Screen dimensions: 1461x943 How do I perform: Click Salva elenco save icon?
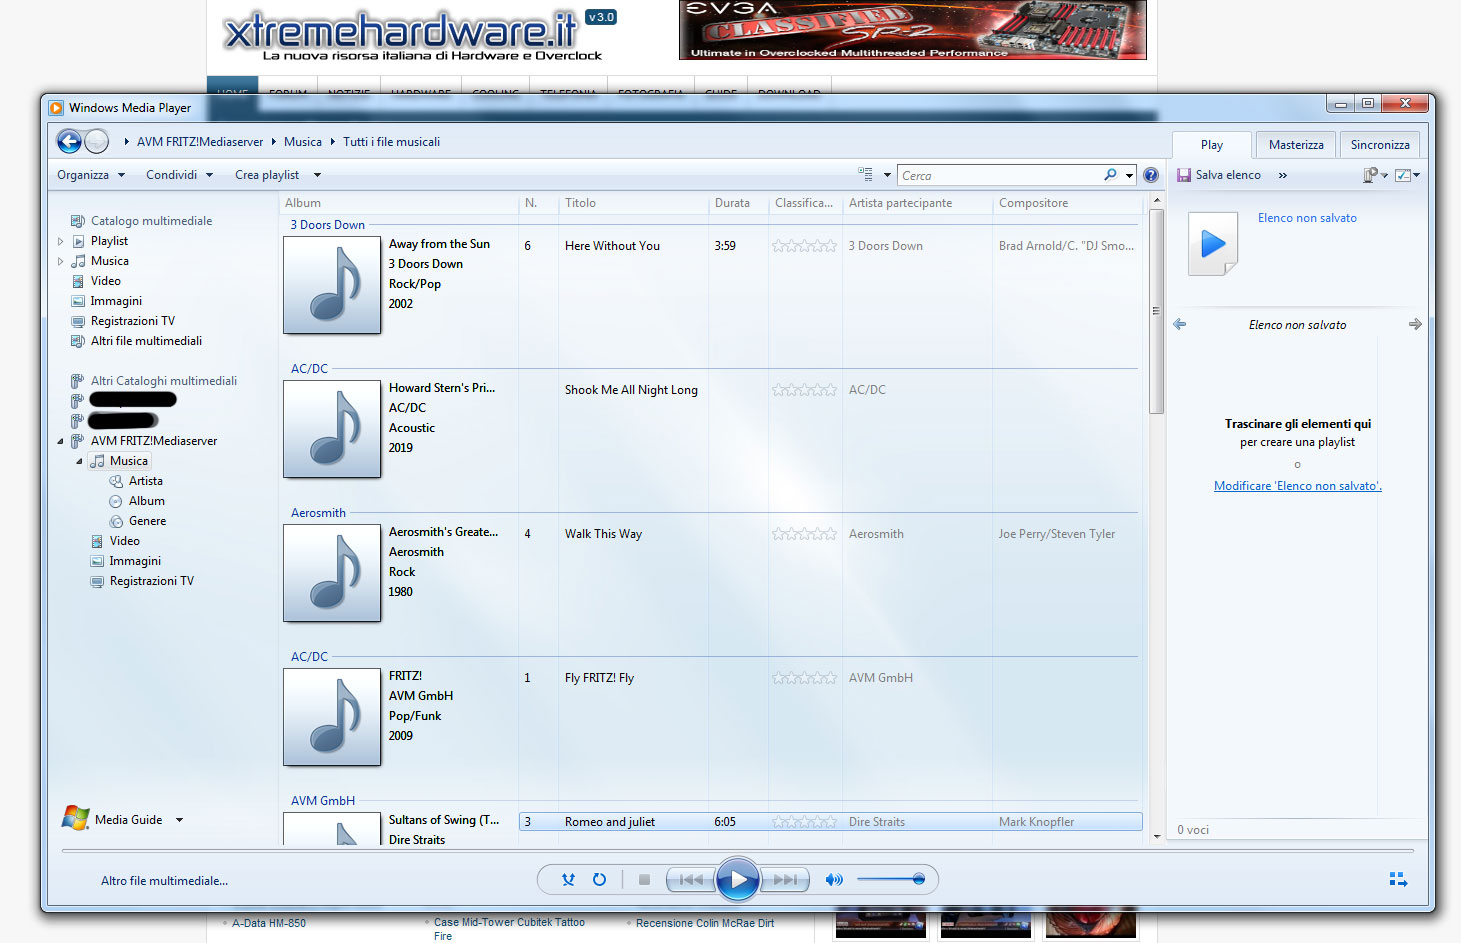(x=1184, y=175)
